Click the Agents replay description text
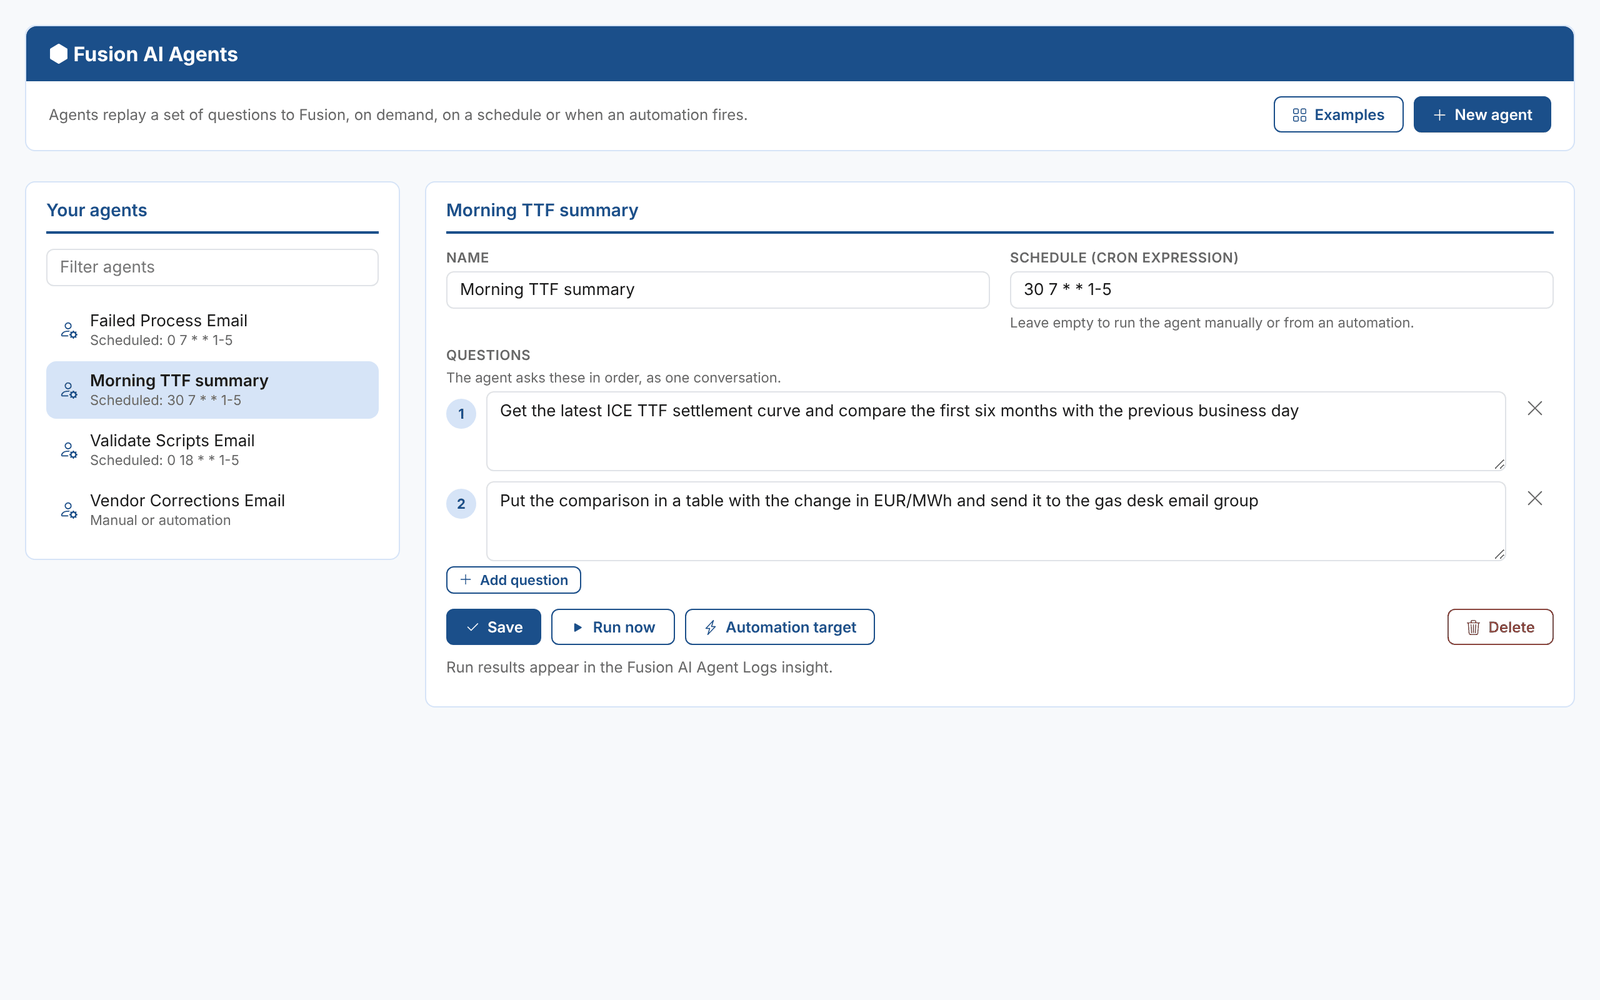 click(x=398, y=115)
